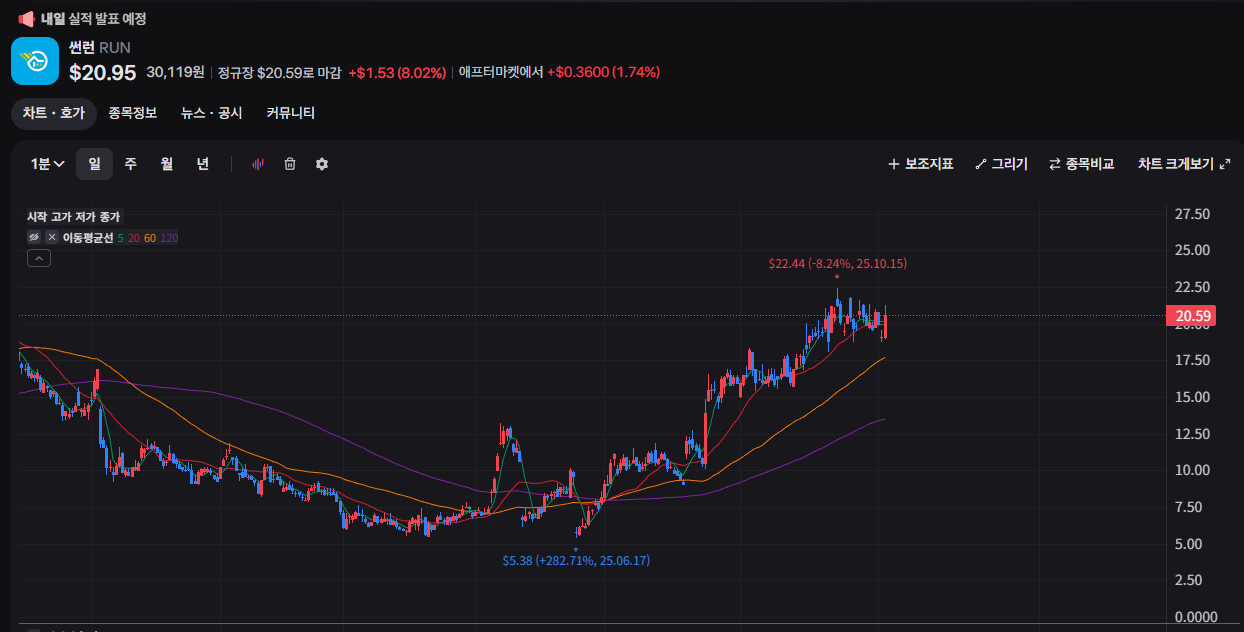Click the megaphone earnings announcement icon
1244x632 pixels.
click(x=27, y=18)
